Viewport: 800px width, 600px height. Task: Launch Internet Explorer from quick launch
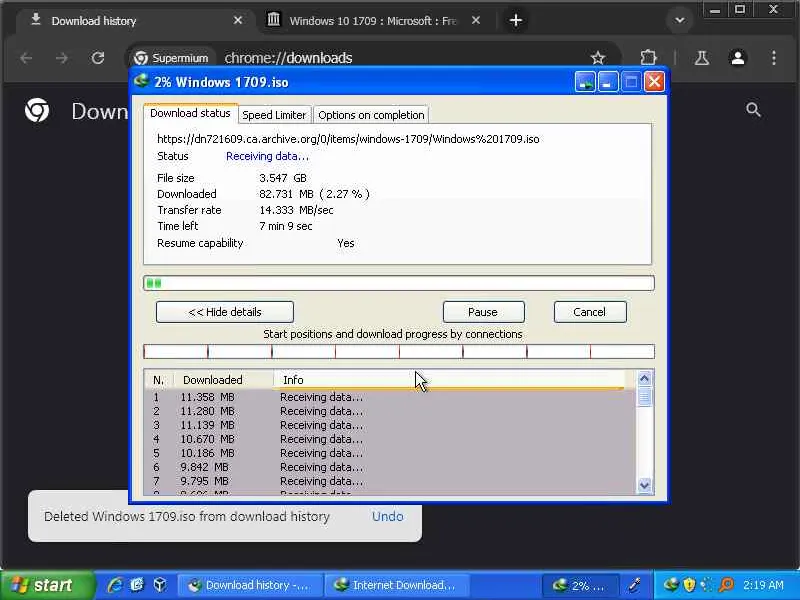click(115, 585)
